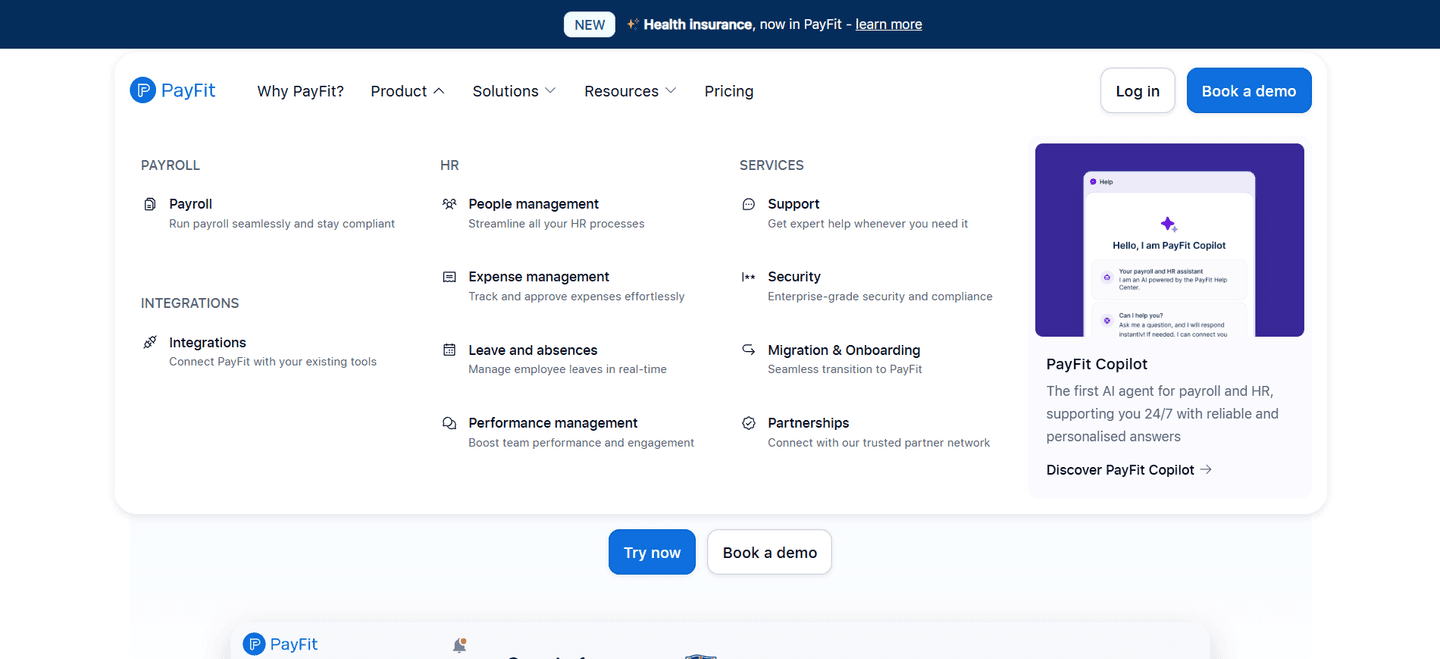
Task: Click the PayFit logo in the bottom preview
Action: click(281, 644)
